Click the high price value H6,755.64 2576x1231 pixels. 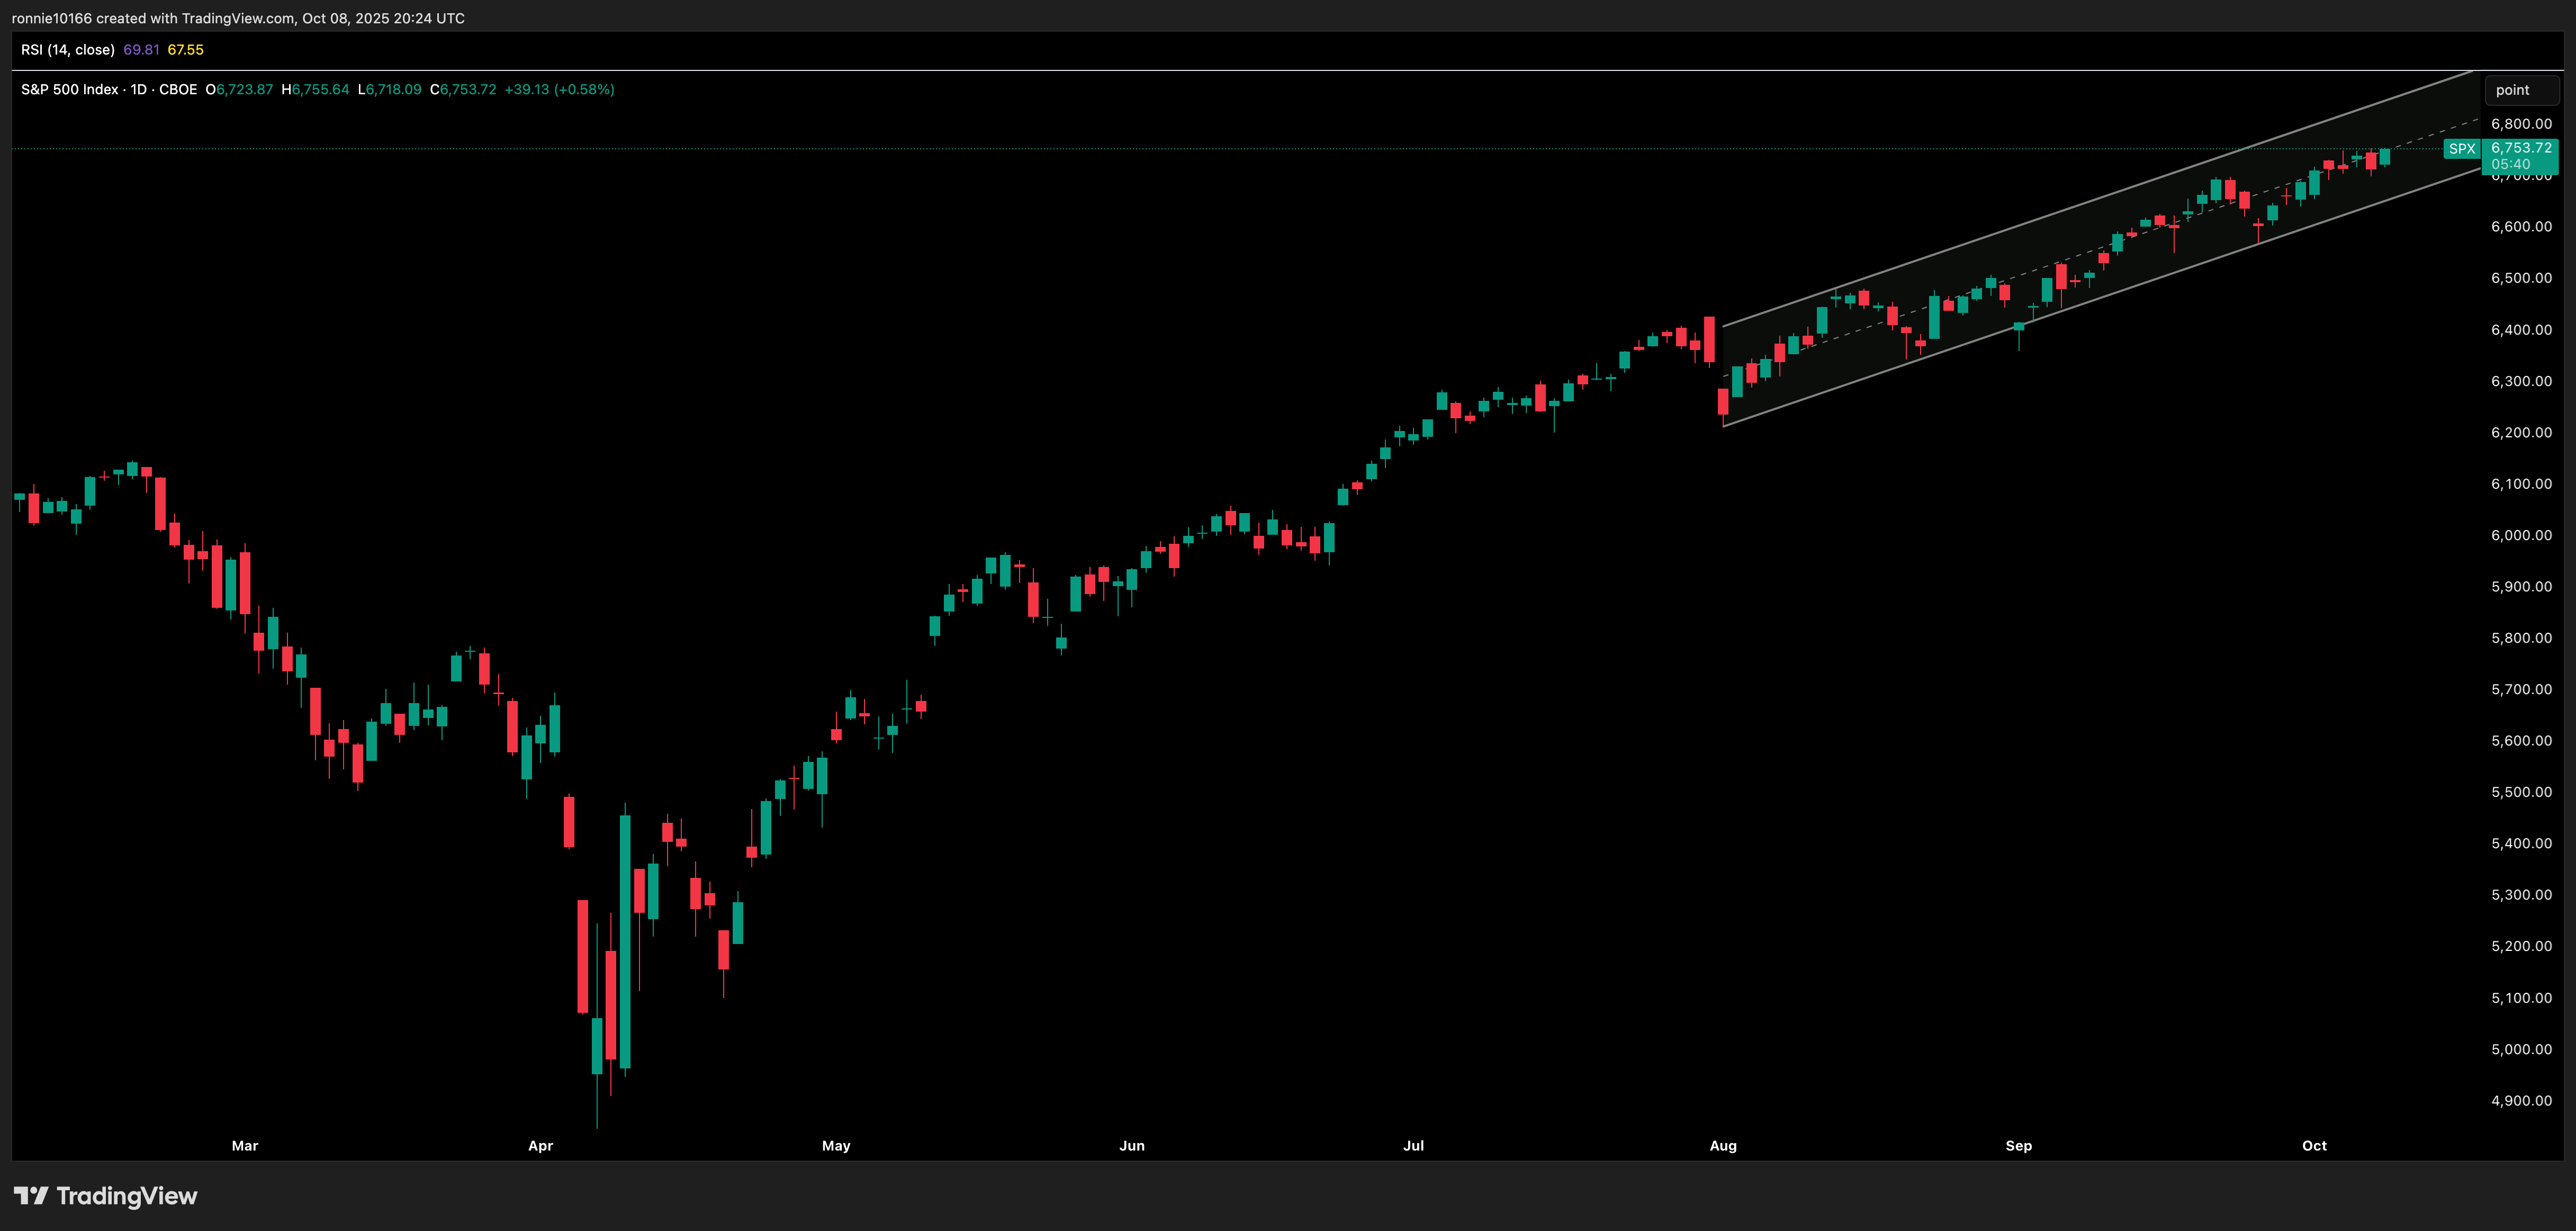coord(315,90)
